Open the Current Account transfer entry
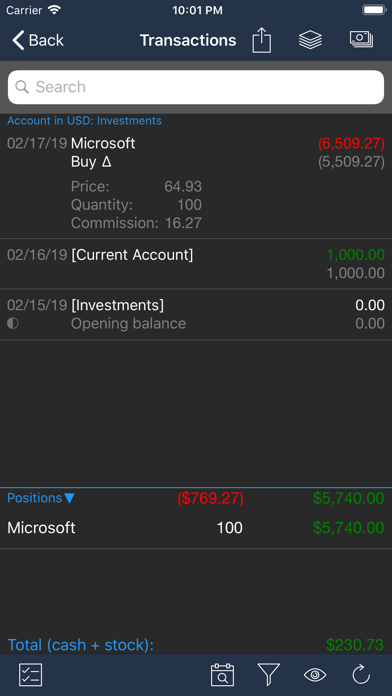 [x=196, y=264]
